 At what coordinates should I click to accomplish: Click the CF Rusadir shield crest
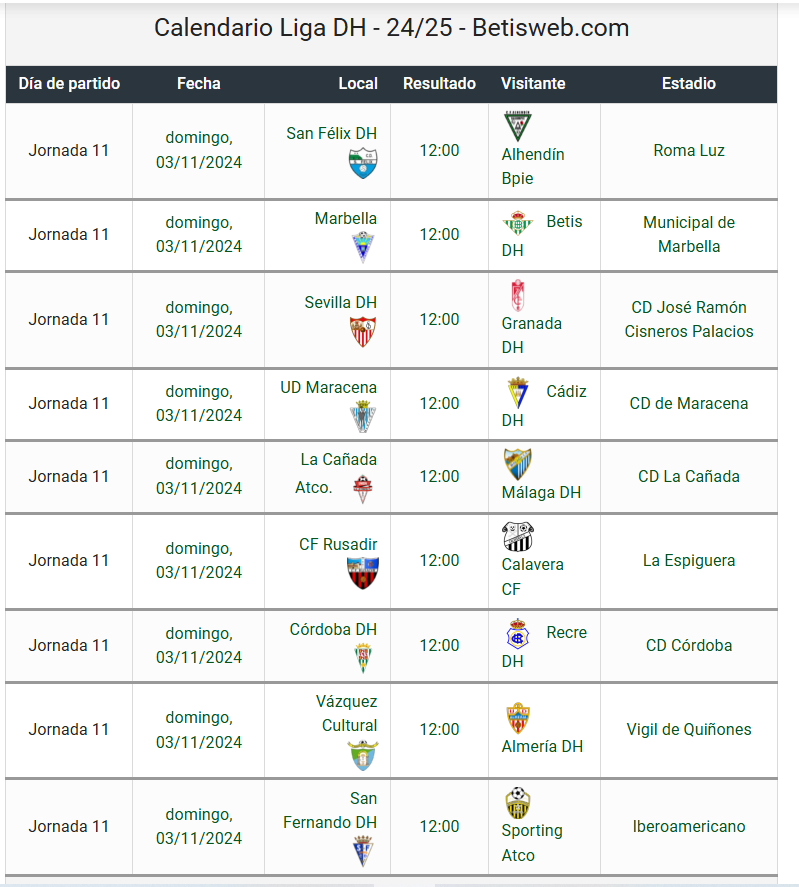363,573
